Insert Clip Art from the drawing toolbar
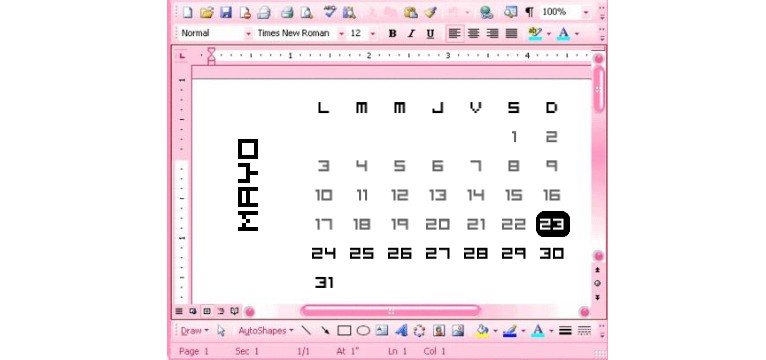The image size is (766, 360). (439, 331)
